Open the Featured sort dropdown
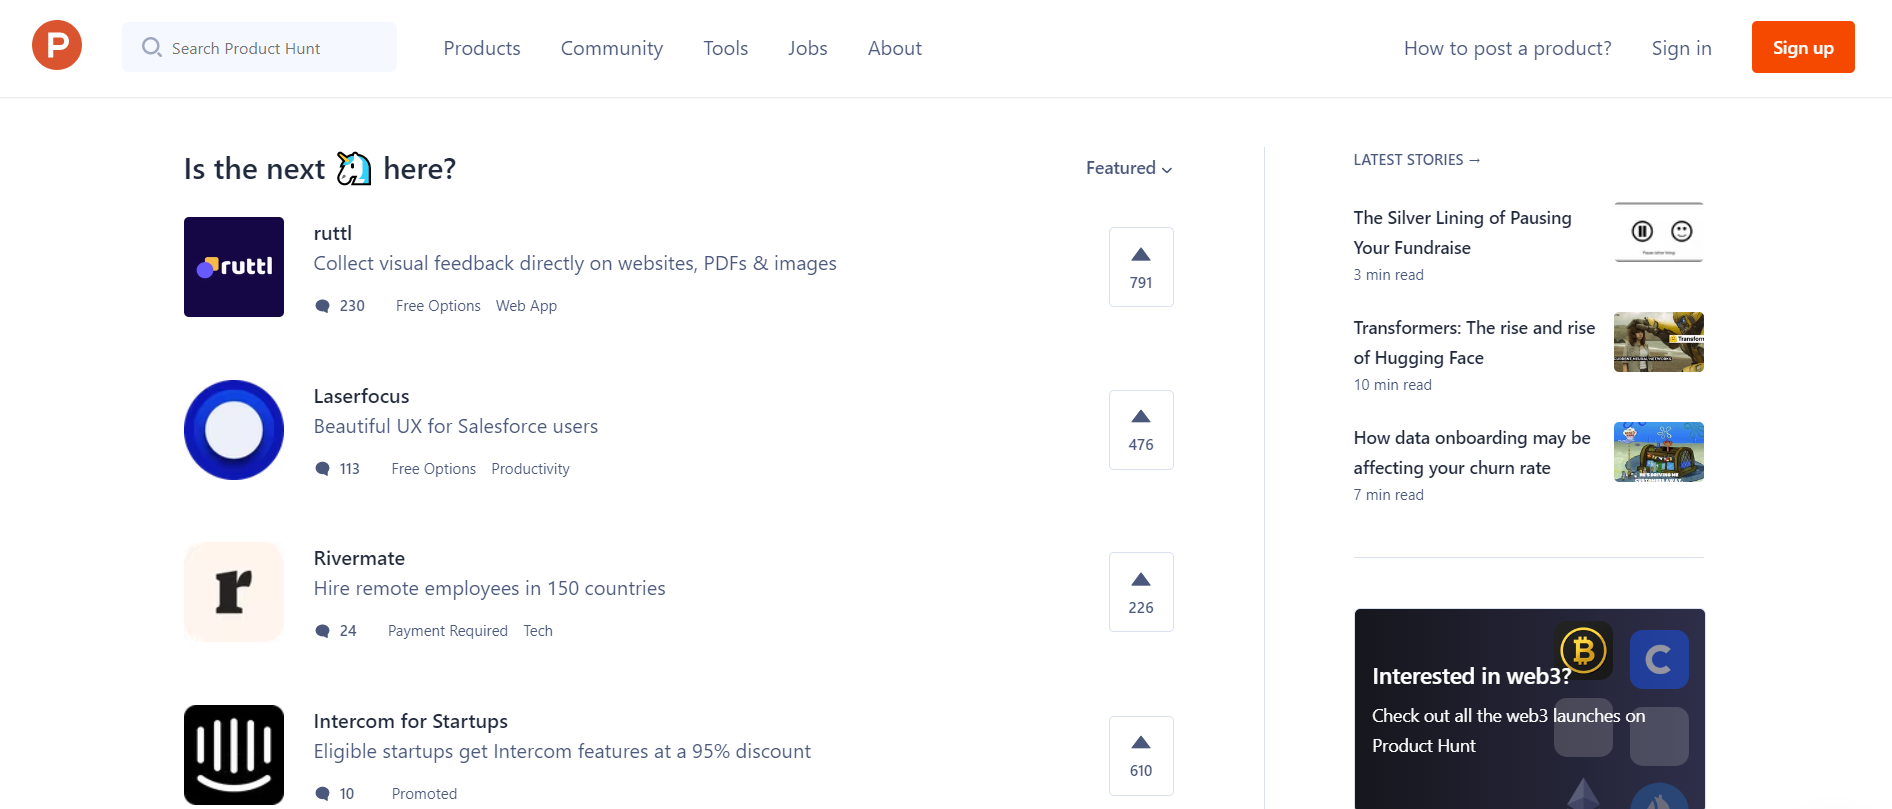Screen dimensions: 1892x809 [x=1128, y=168]
